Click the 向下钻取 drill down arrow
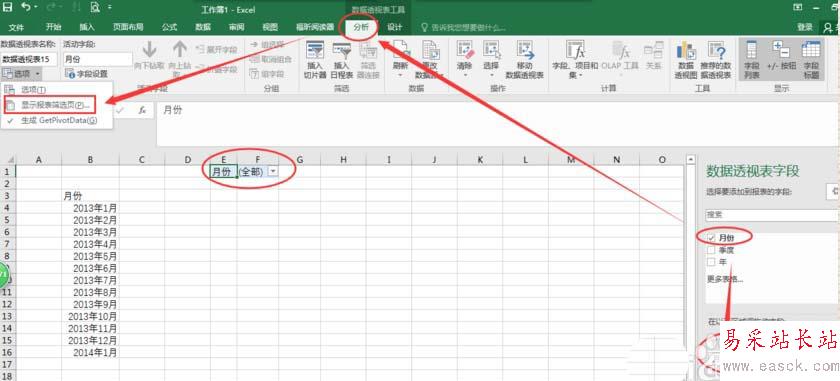Image resolution: width=840 pixels, height=381 pixels. pyautogui.click(x=149, y=50)
